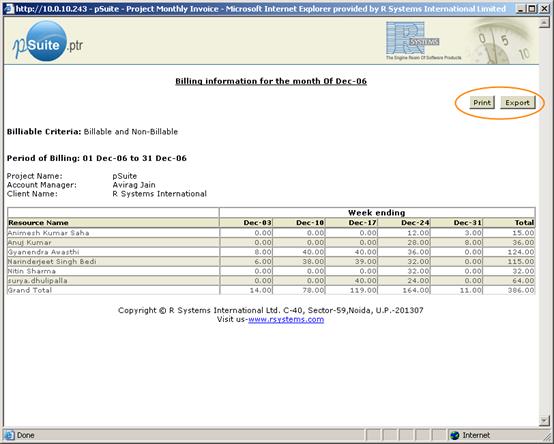Screen dimensions: 554x444
Task: Click the Internet zone globe icon
Action: (455, 436)
